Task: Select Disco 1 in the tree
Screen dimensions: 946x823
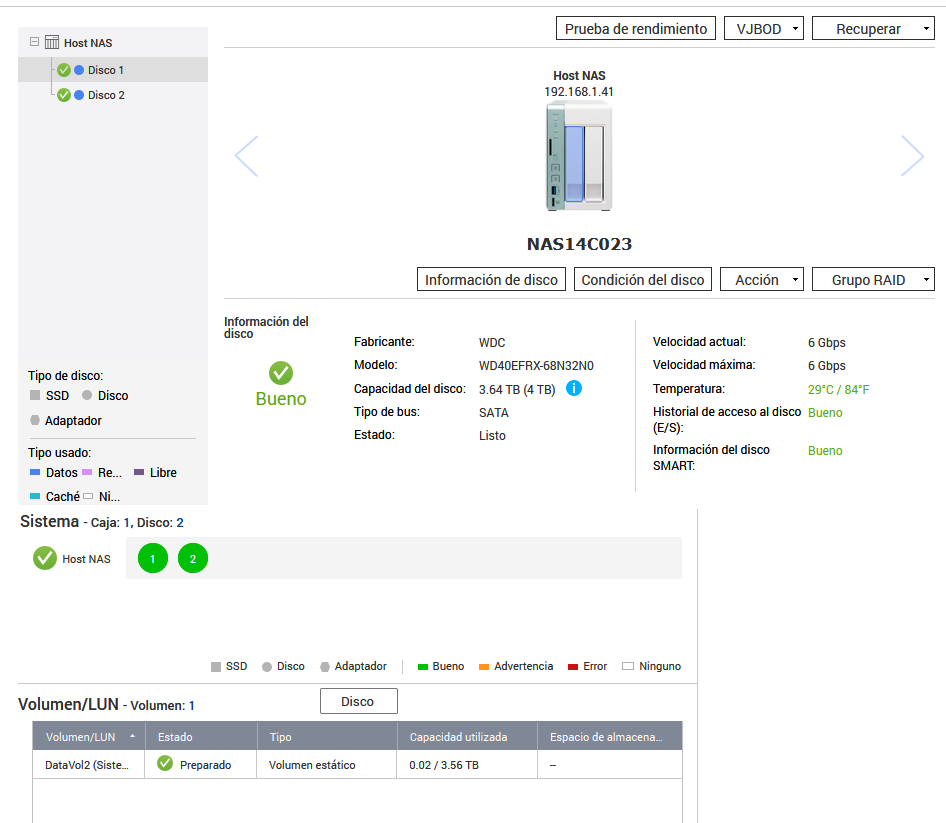Action: [x=106, y=70]
